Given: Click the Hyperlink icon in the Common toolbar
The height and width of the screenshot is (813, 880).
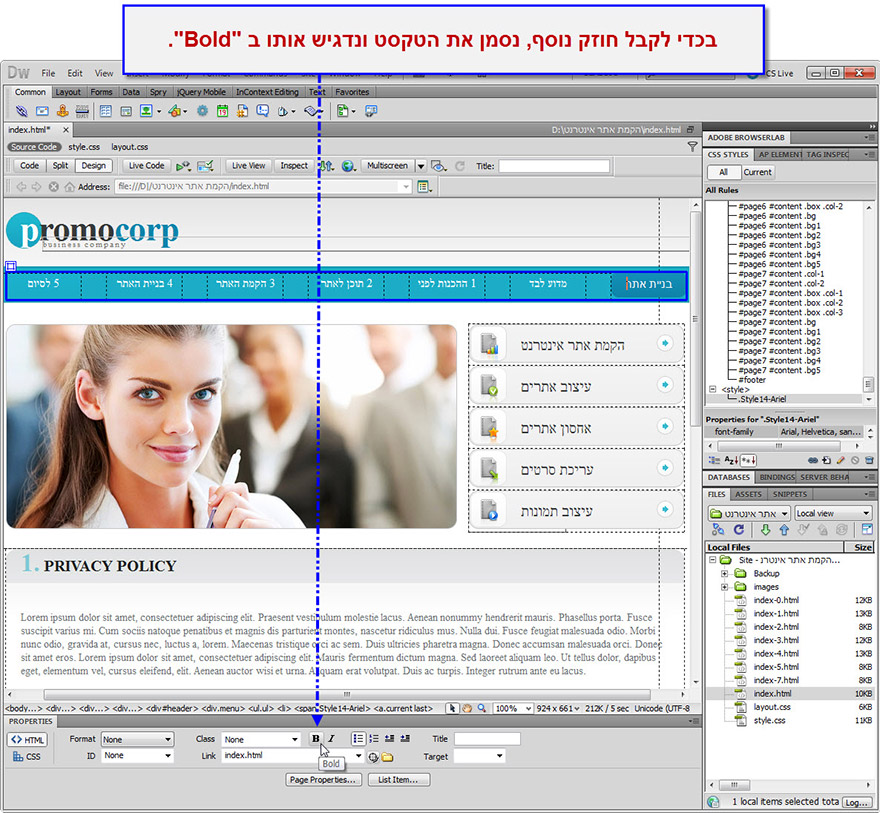Looking at the screenshot, I should [x=21, y=111].
